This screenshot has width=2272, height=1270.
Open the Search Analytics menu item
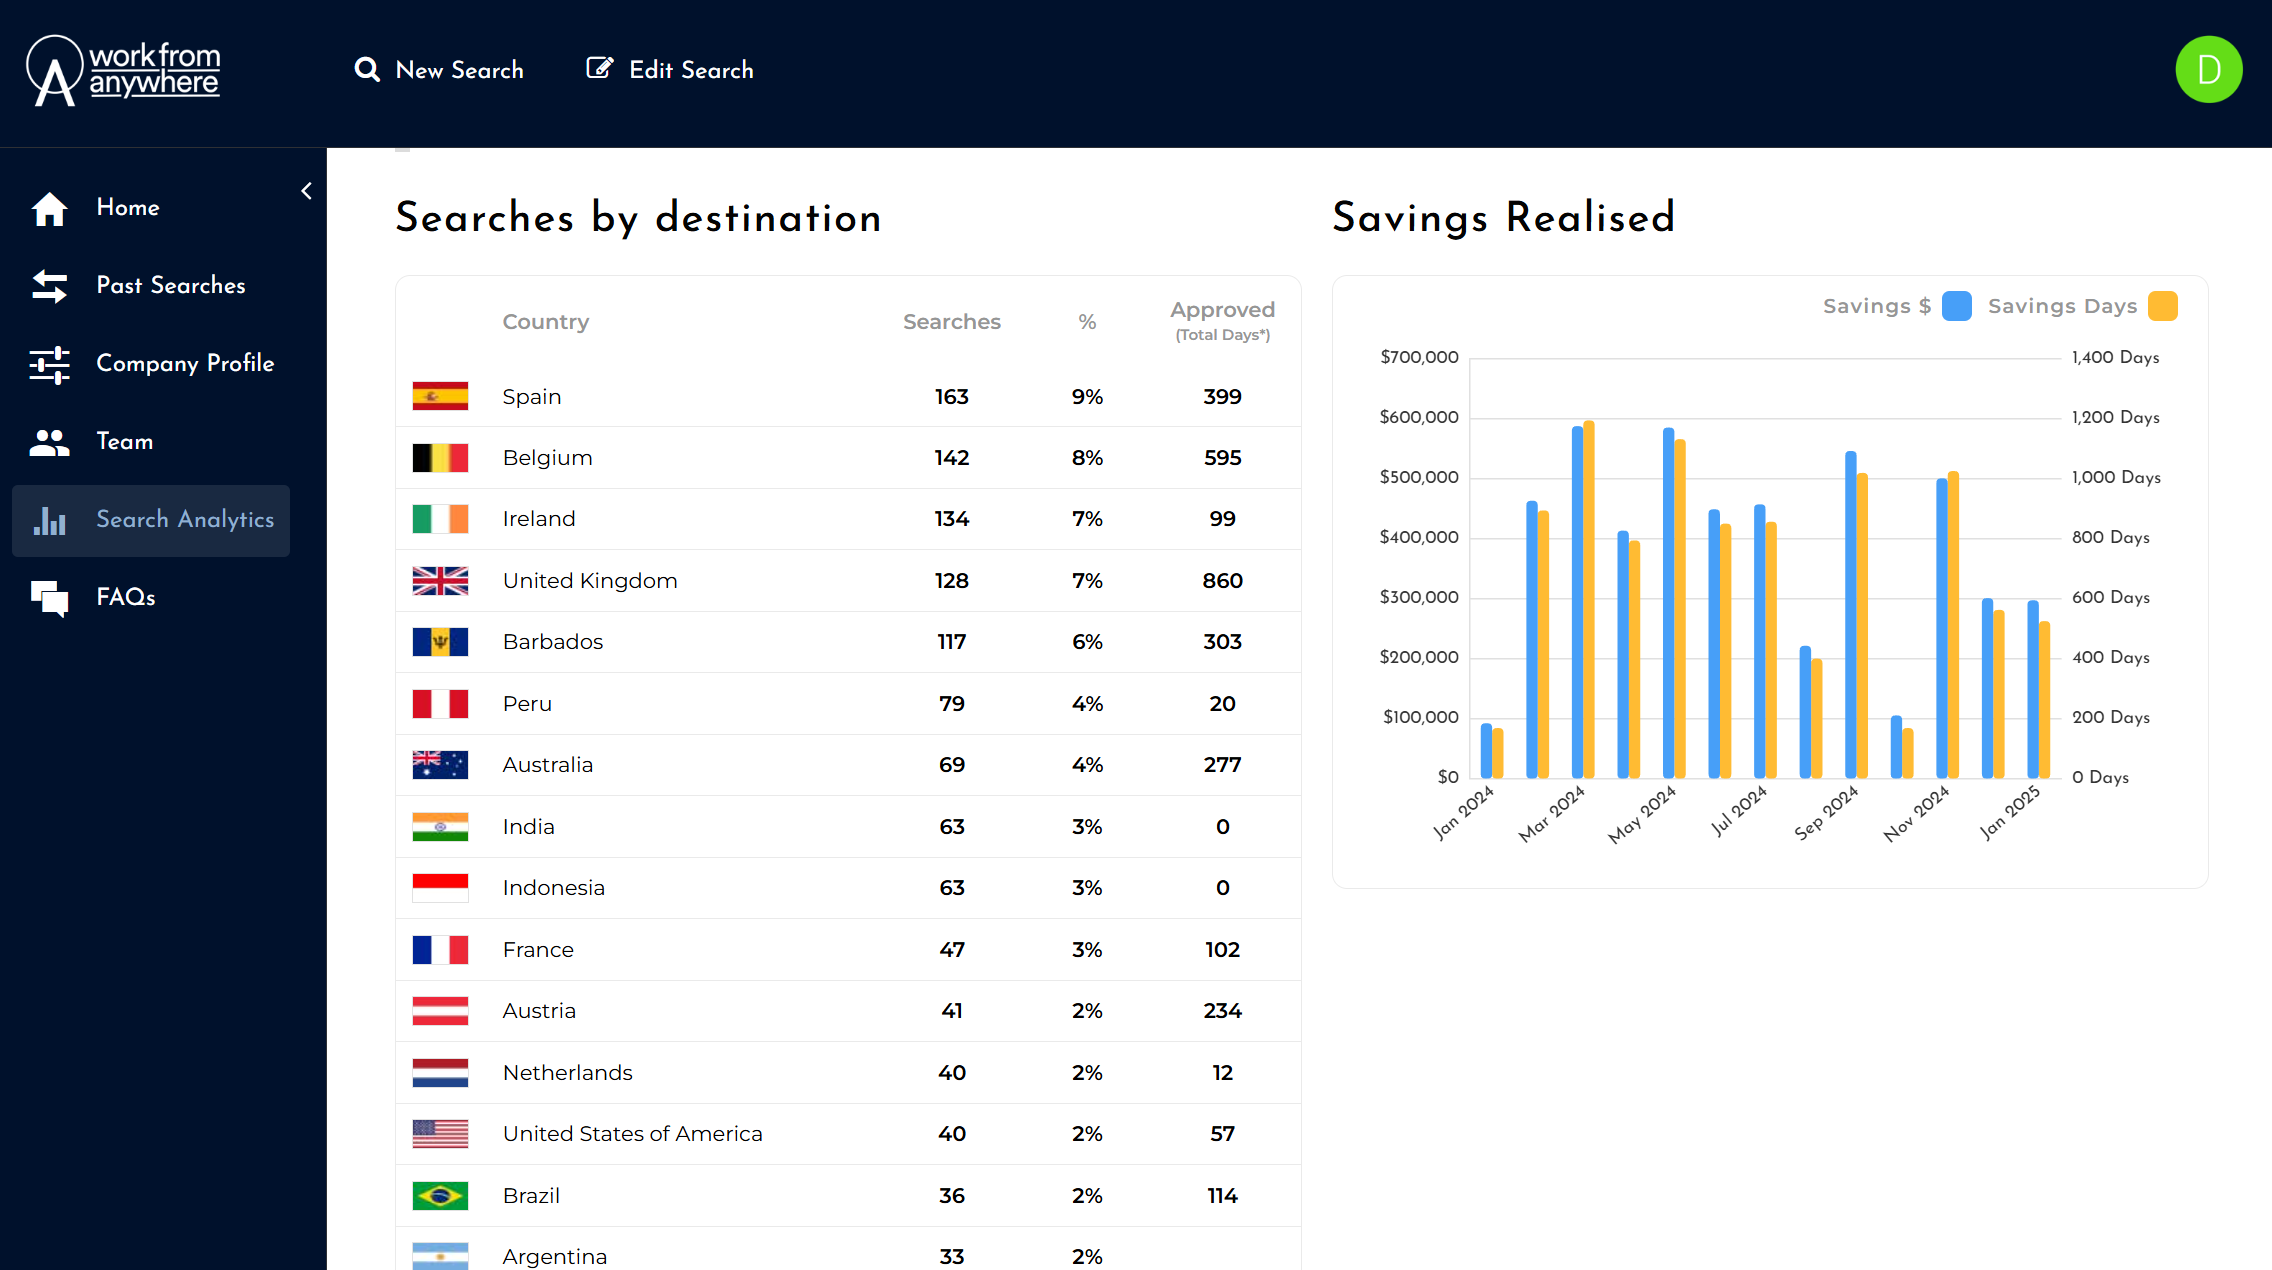coord(184,520)
